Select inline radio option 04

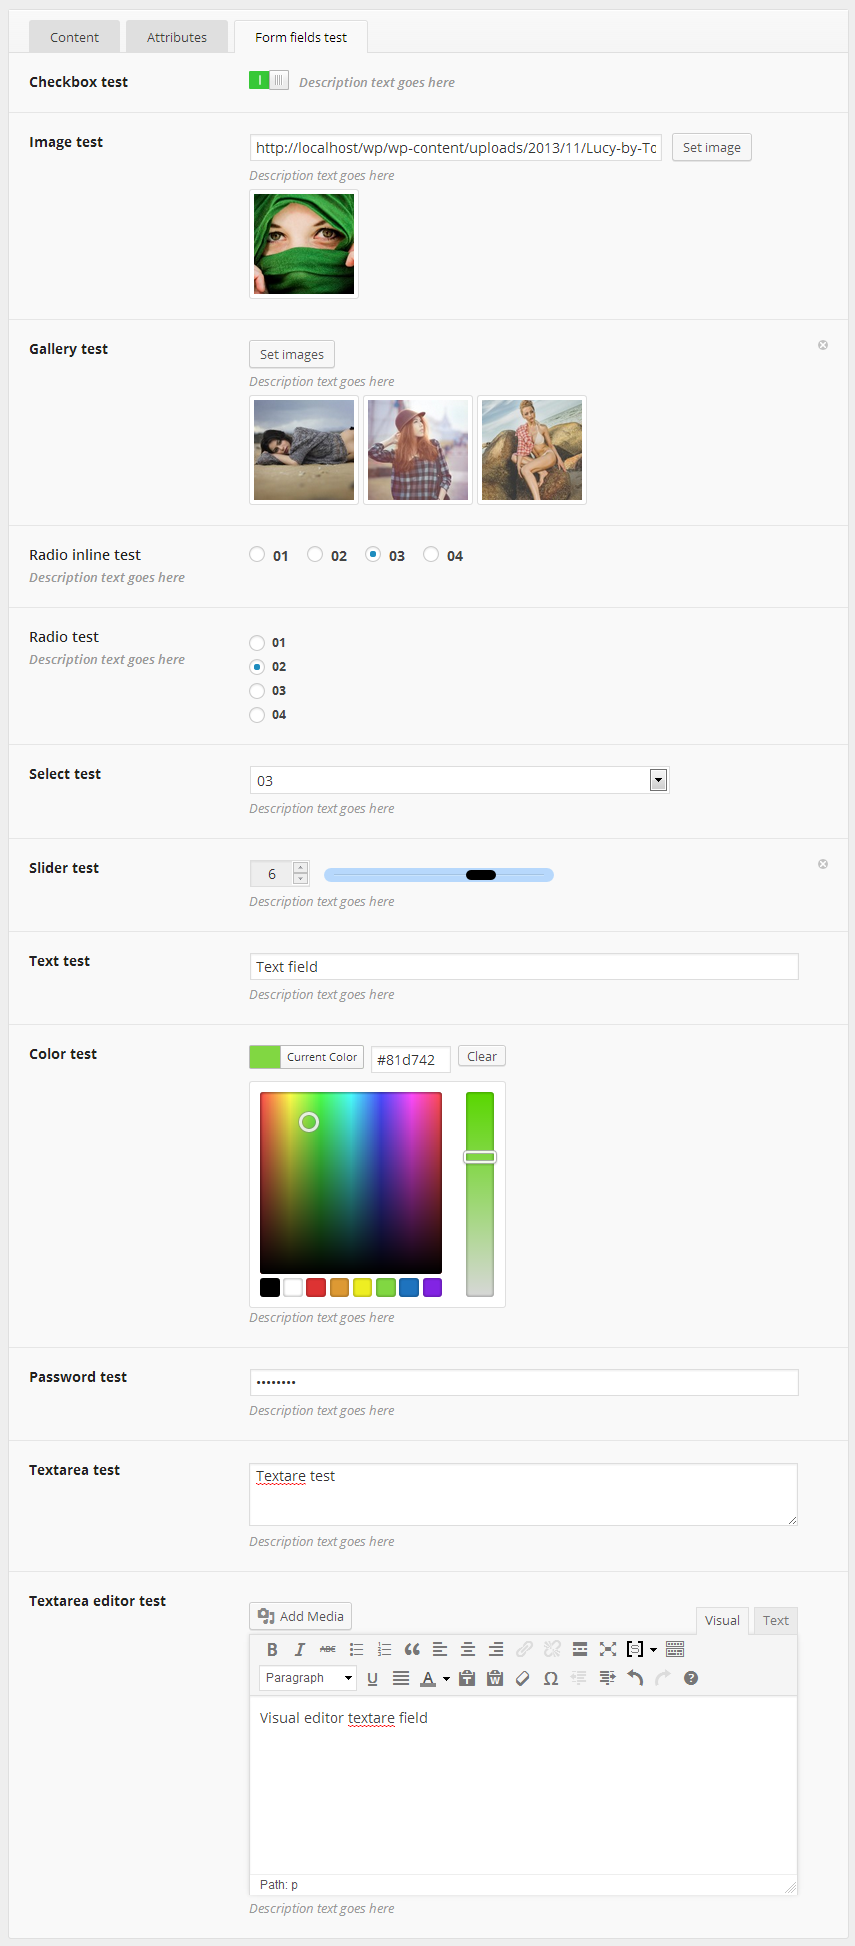431,554
